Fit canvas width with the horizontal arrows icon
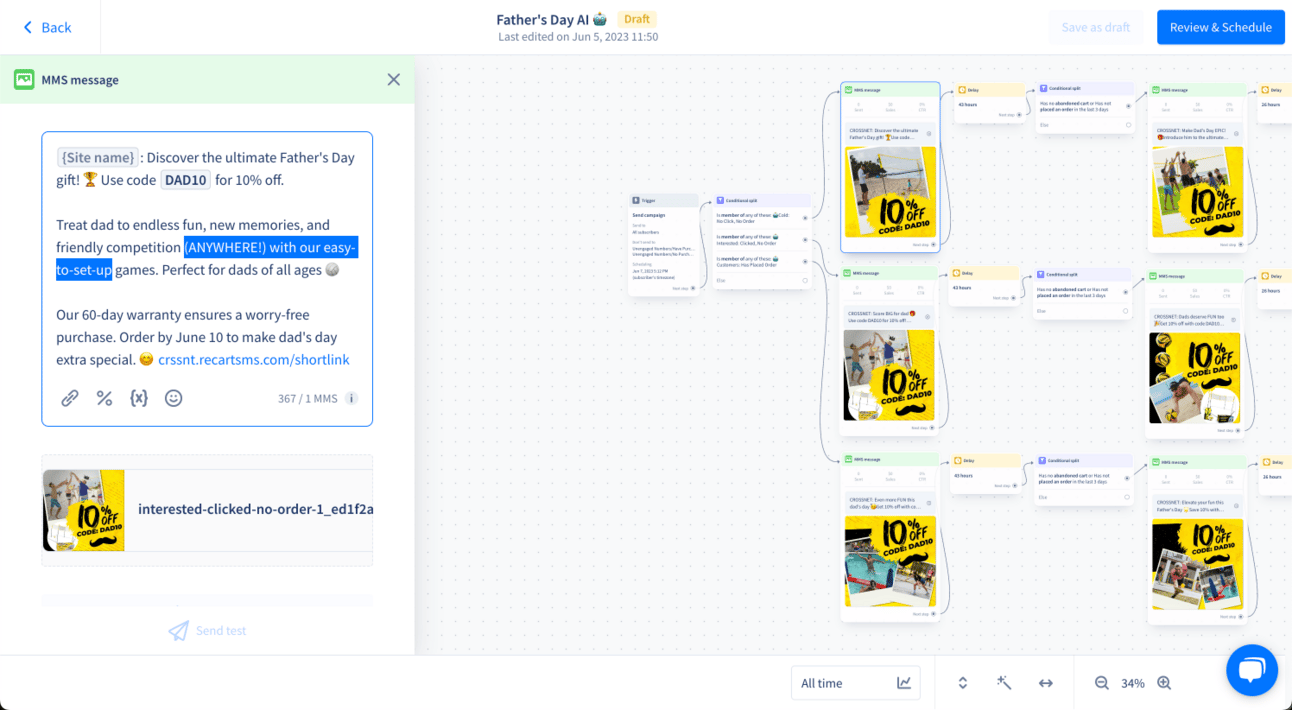Screen dimensions: 1292x710 pyautogui.click(x=1046, y=683)
